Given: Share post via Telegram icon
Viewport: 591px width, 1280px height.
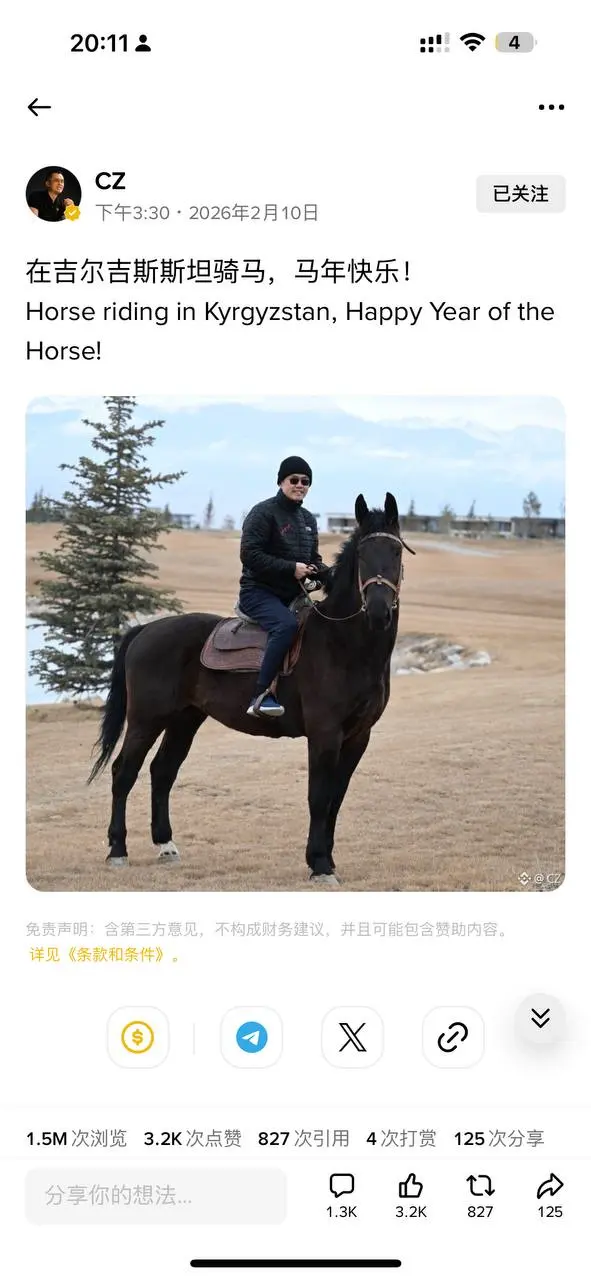Looking at the screenshot, I should point(252,1038).
